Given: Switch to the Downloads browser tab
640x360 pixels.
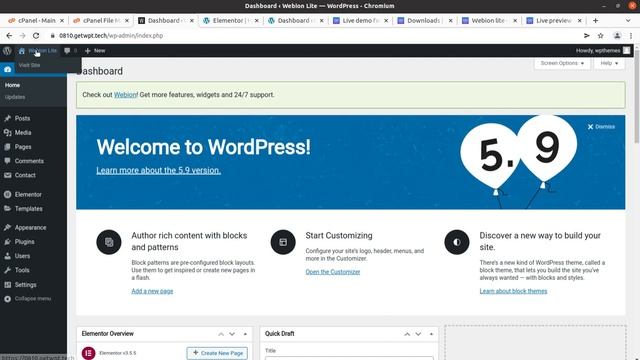Looking at the screenshot, I should click(425, 20).
